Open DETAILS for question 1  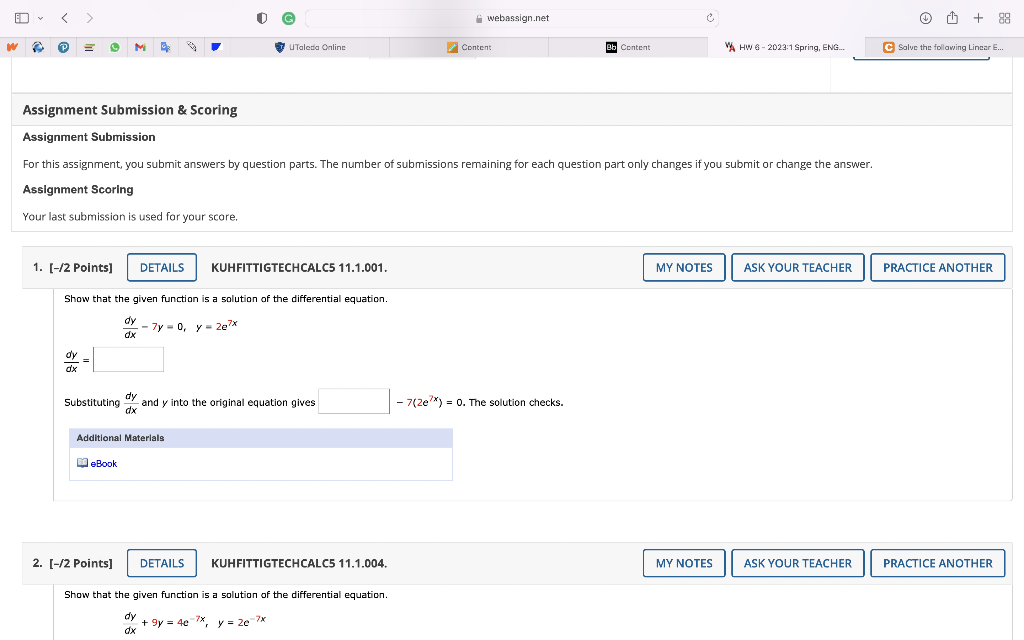click(161, 267)
